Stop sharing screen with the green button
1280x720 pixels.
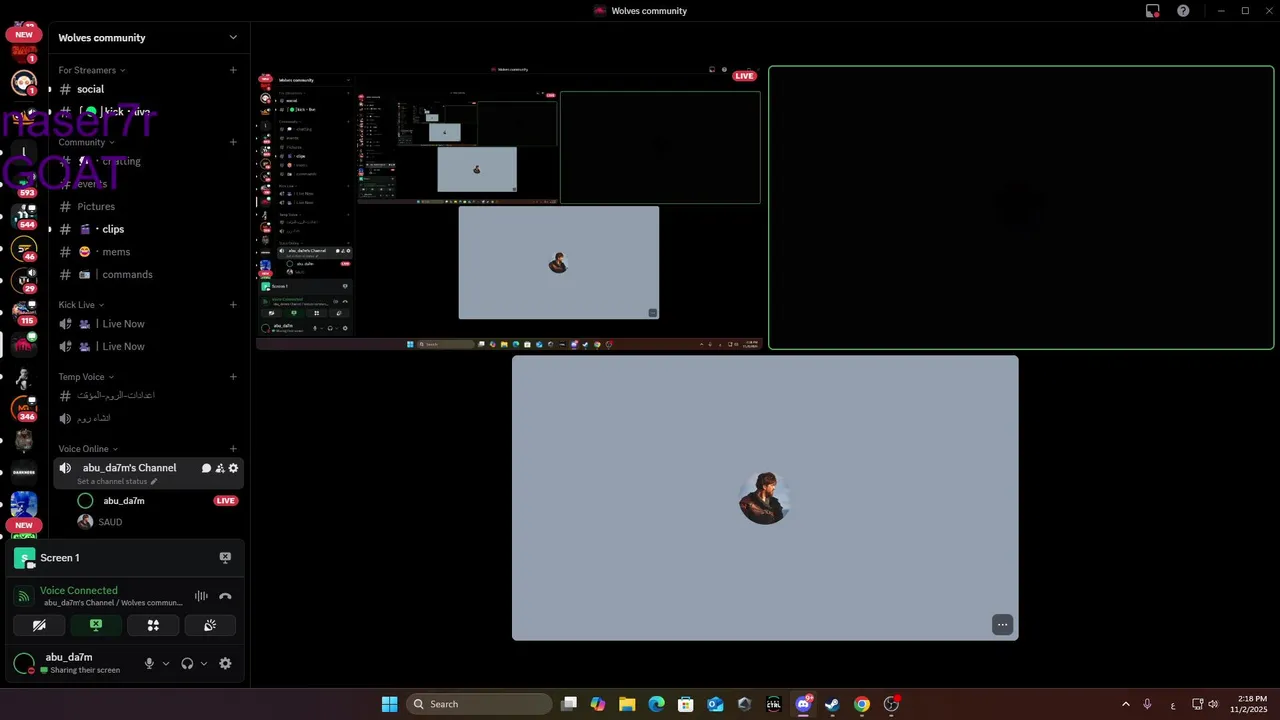tap(96, 625)
